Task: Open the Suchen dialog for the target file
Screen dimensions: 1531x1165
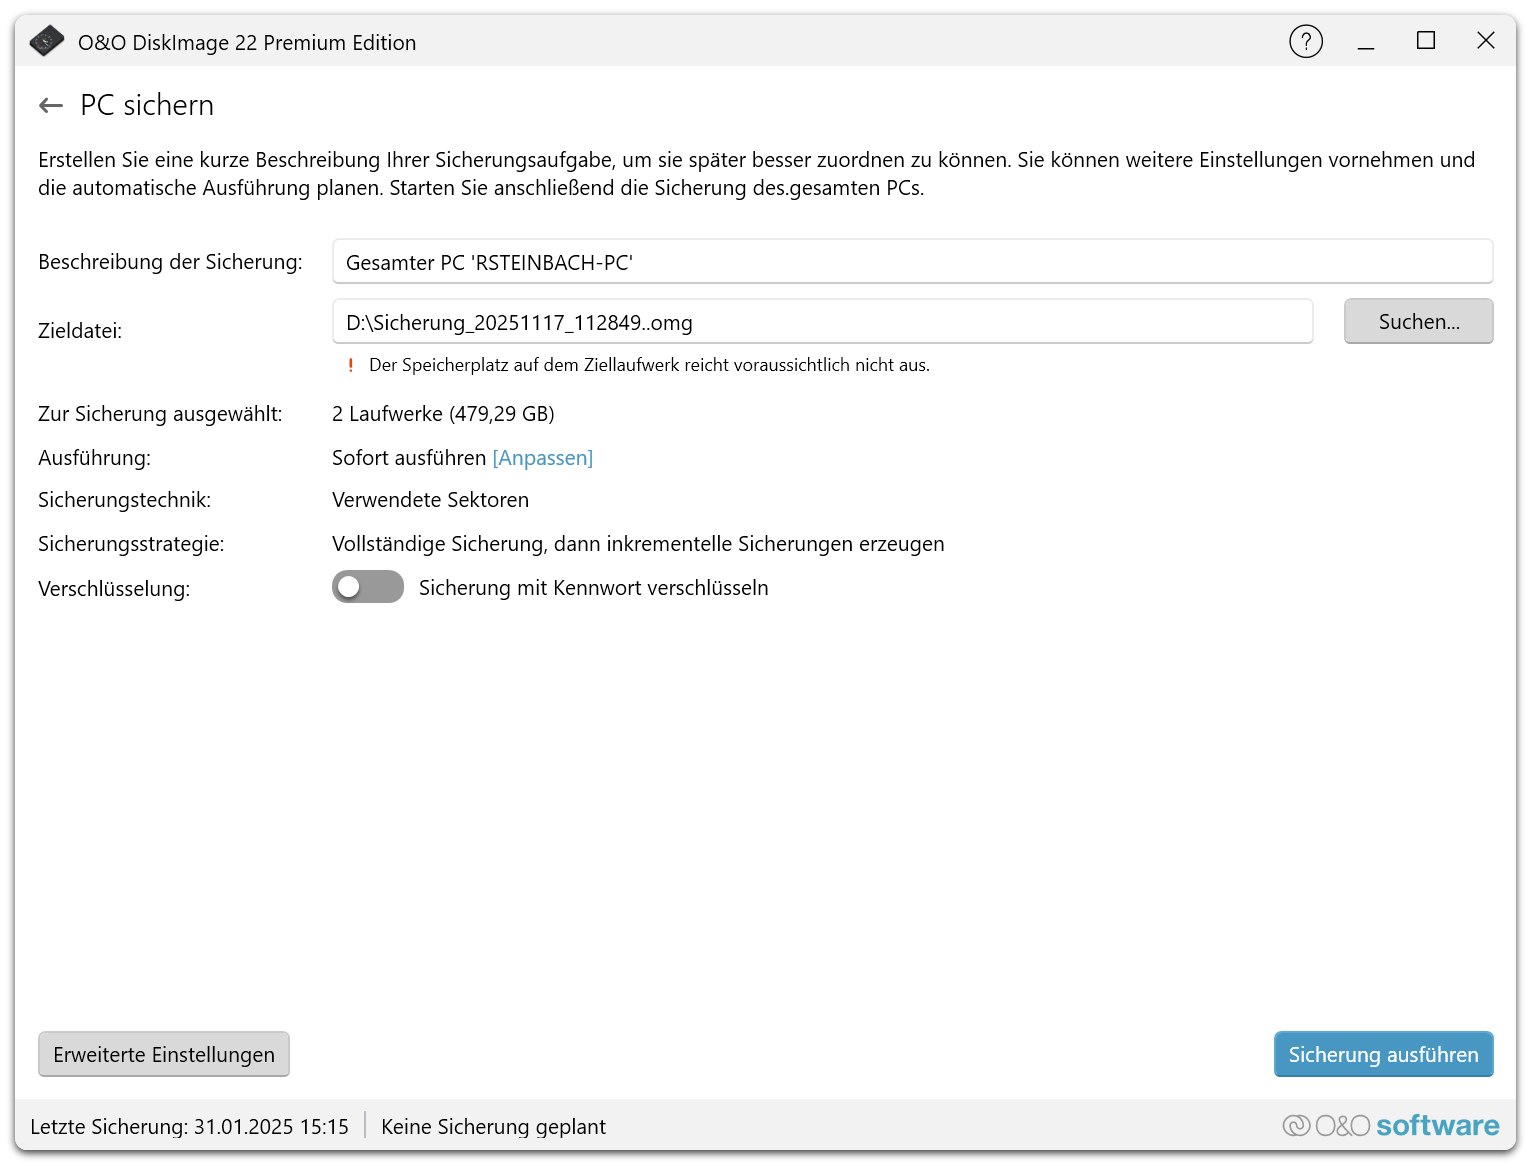Action: point(1418,321)
